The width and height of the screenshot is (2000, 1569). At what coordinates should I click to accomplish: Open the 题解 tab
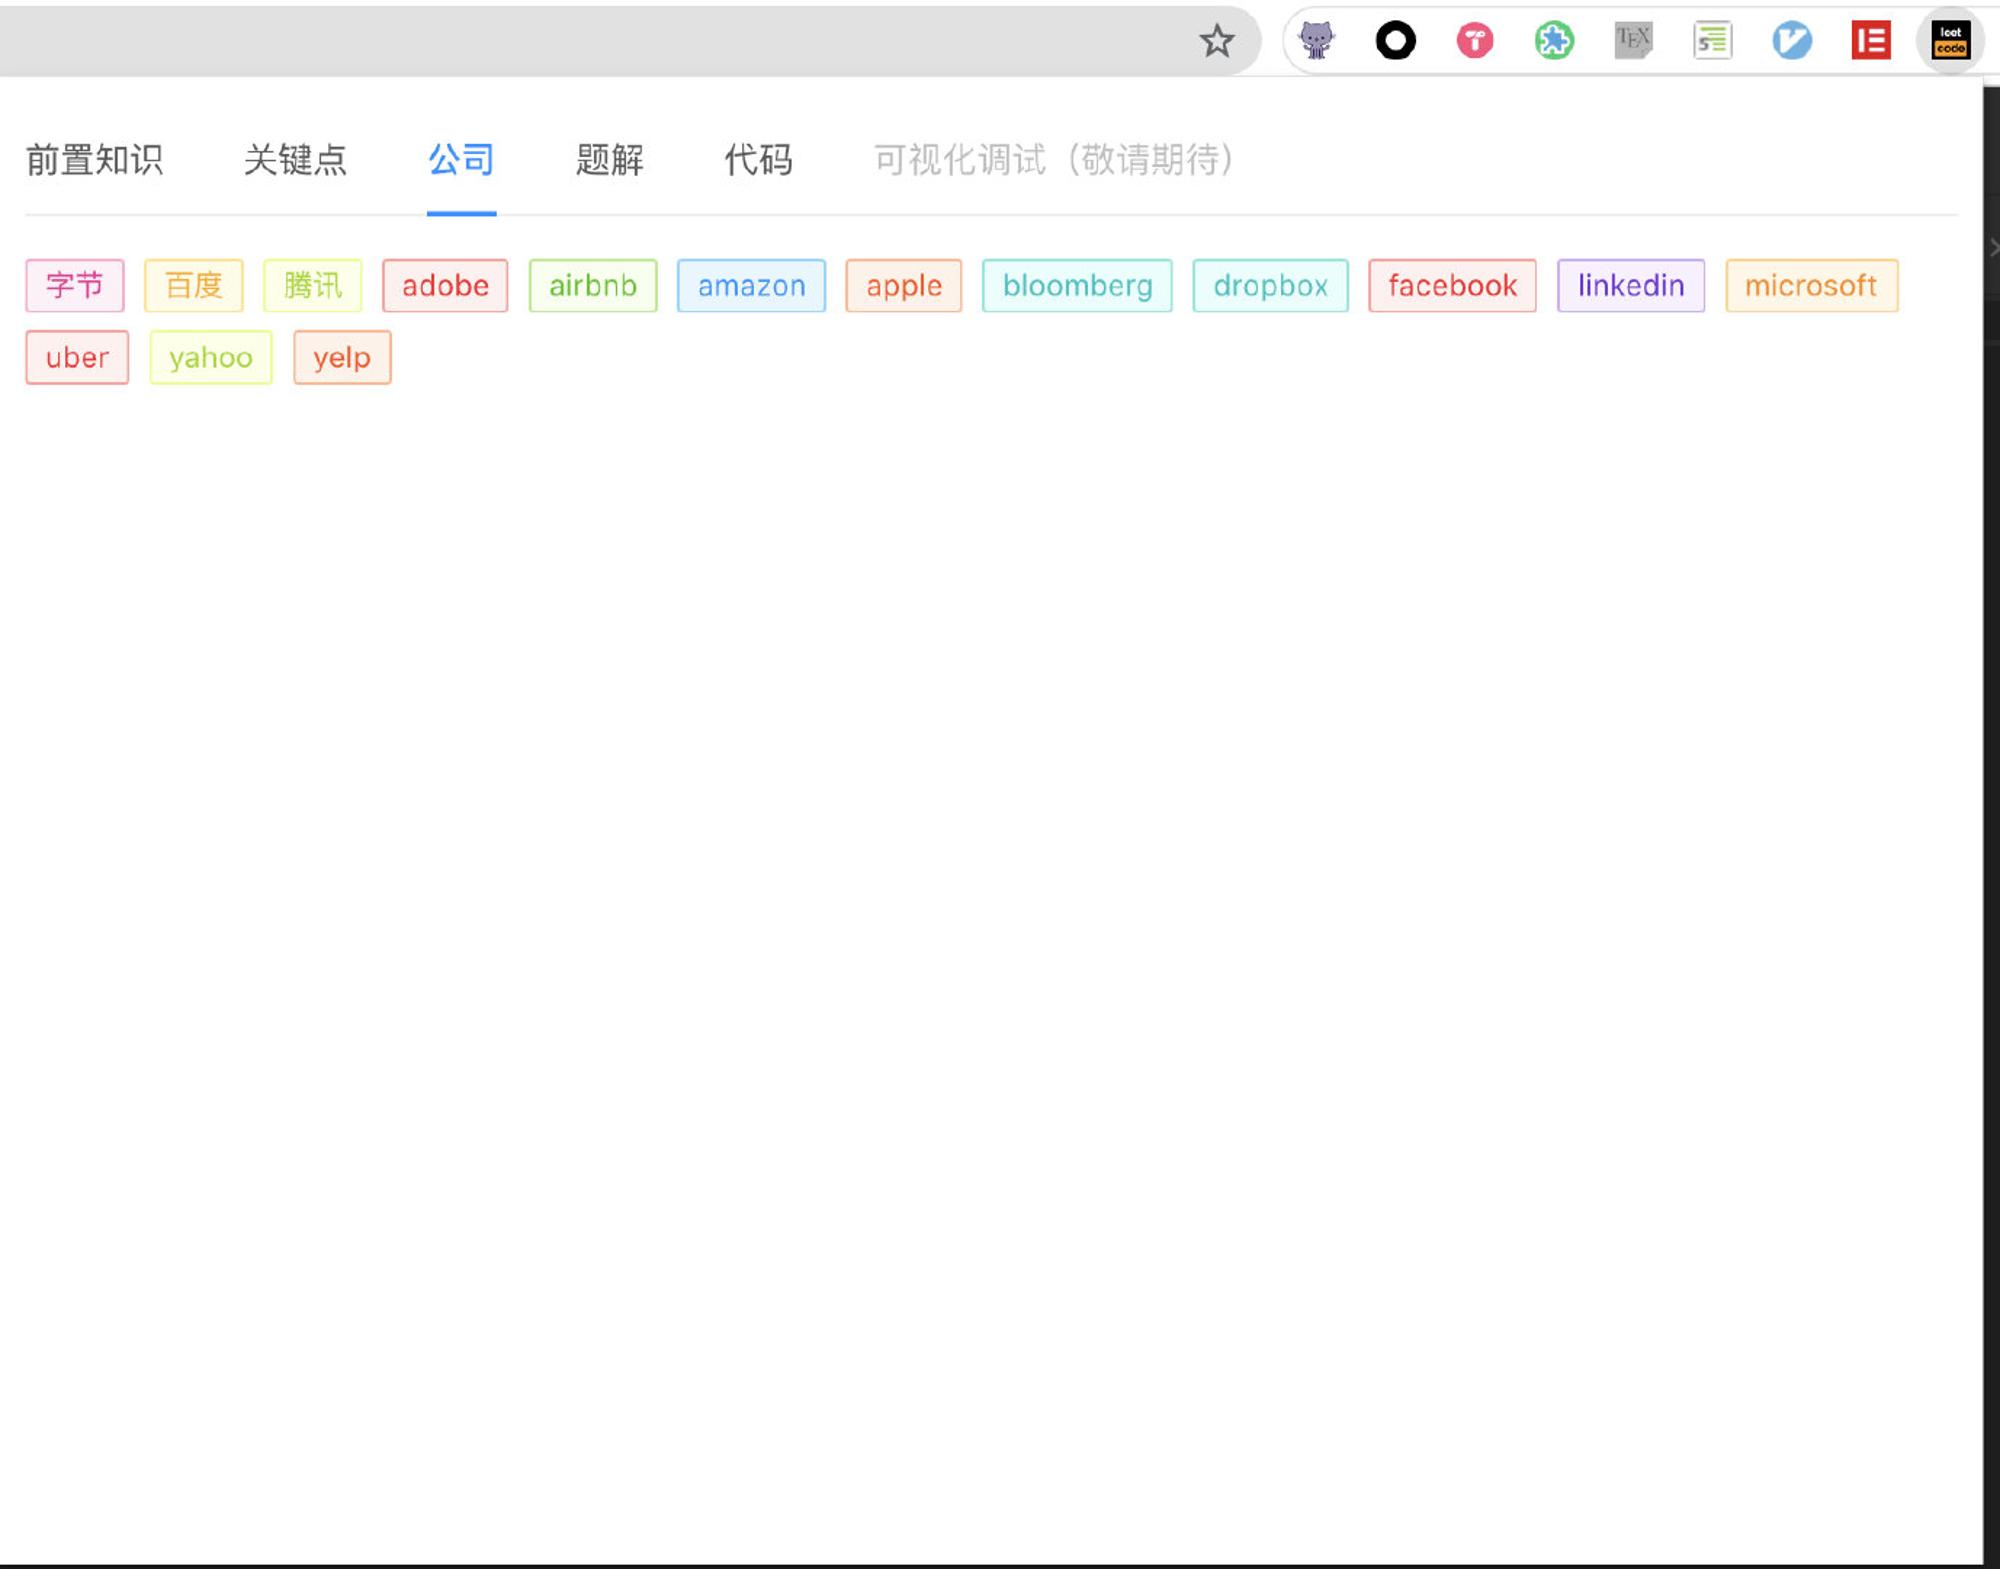609,160
